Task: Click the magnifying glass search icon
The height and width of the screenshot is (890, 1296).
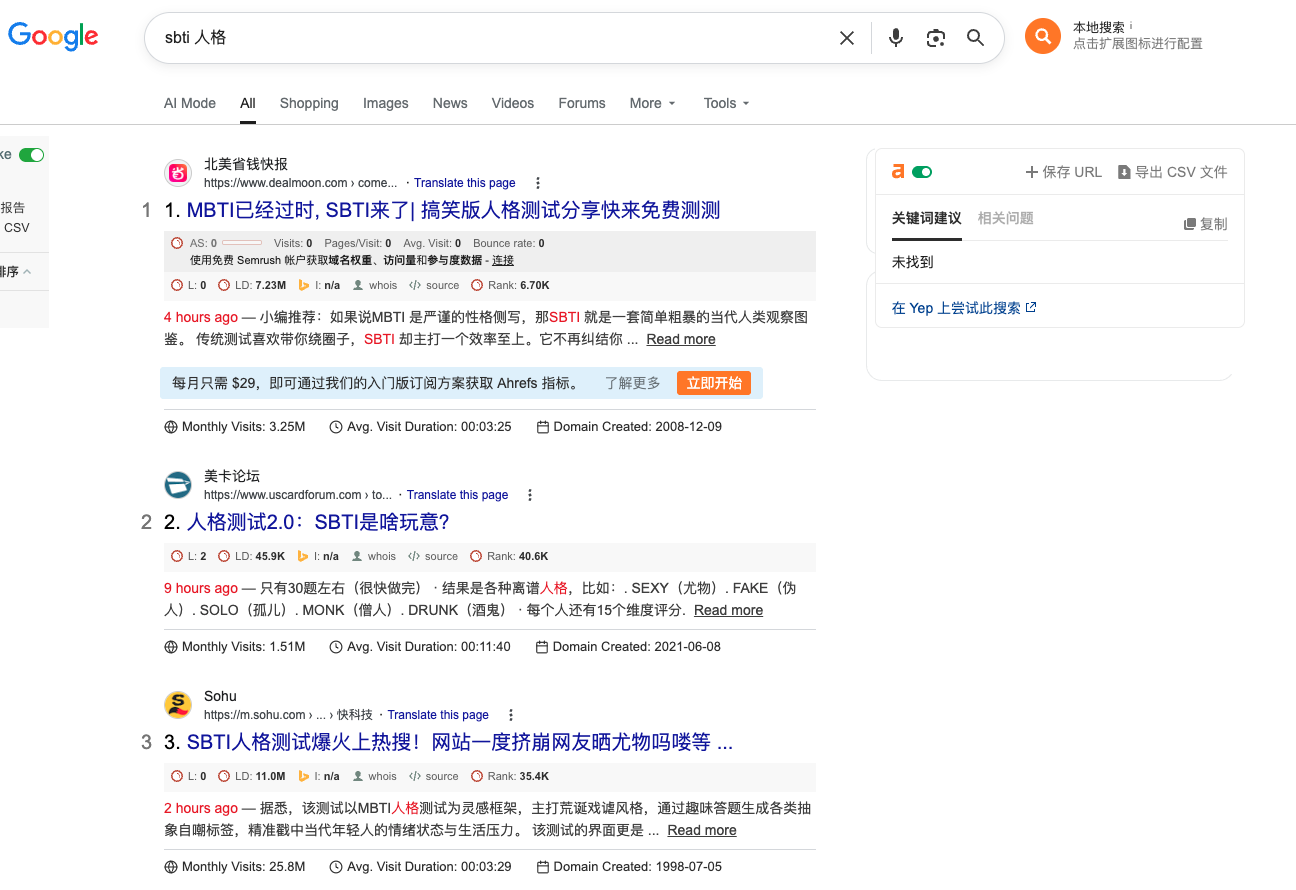Action: tap(975, 38)
